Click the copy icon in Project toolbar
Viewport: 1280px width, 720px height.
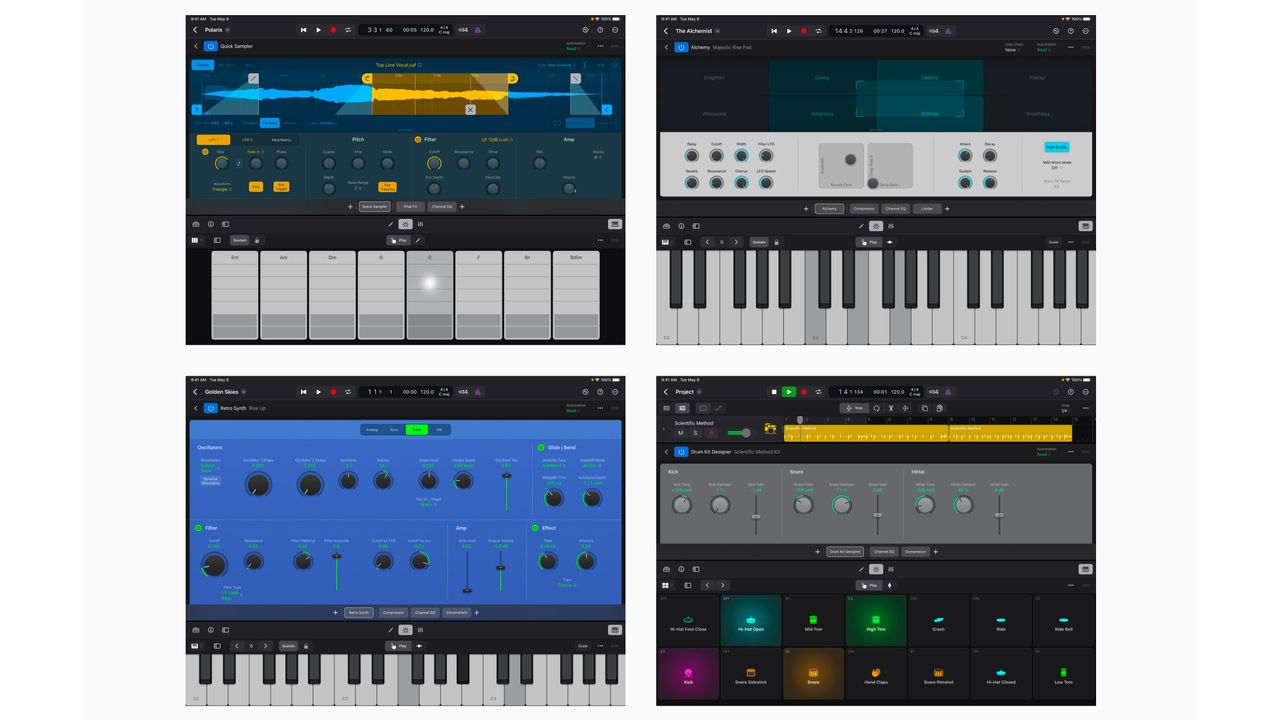coord(925,408)
